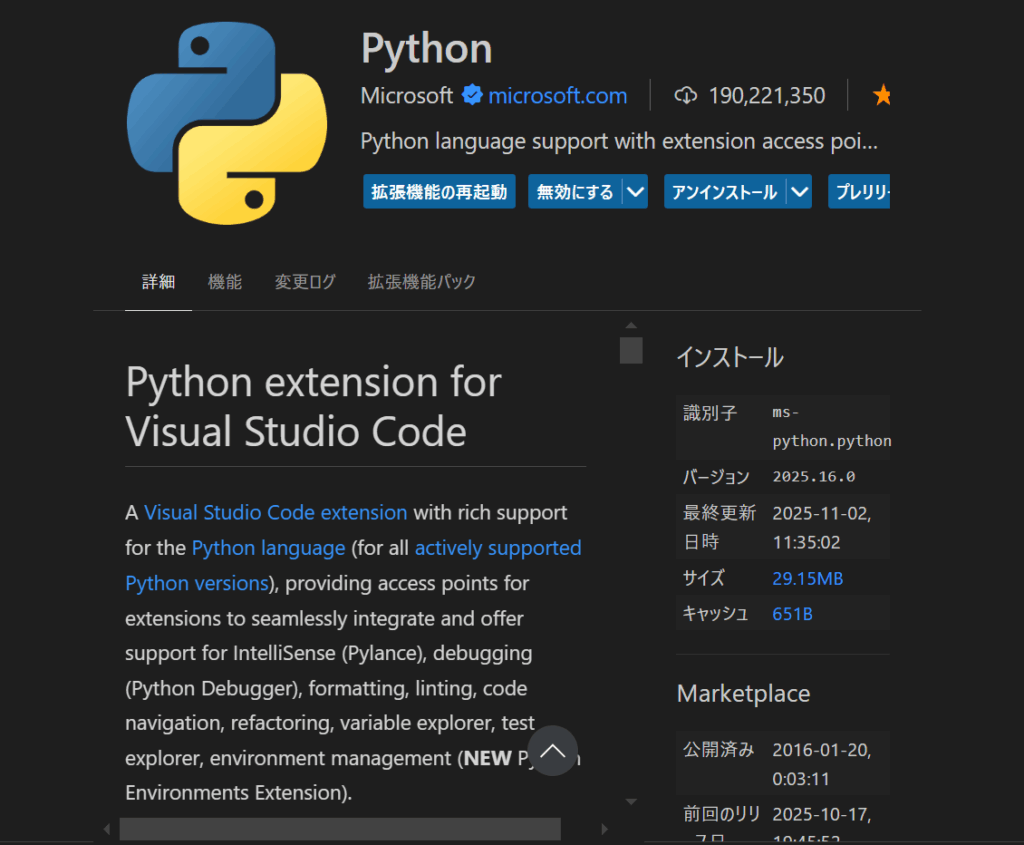Open the microsoft.com publisher link
The width and height of the screenshot is (1024, 845).
pos(558,96)
